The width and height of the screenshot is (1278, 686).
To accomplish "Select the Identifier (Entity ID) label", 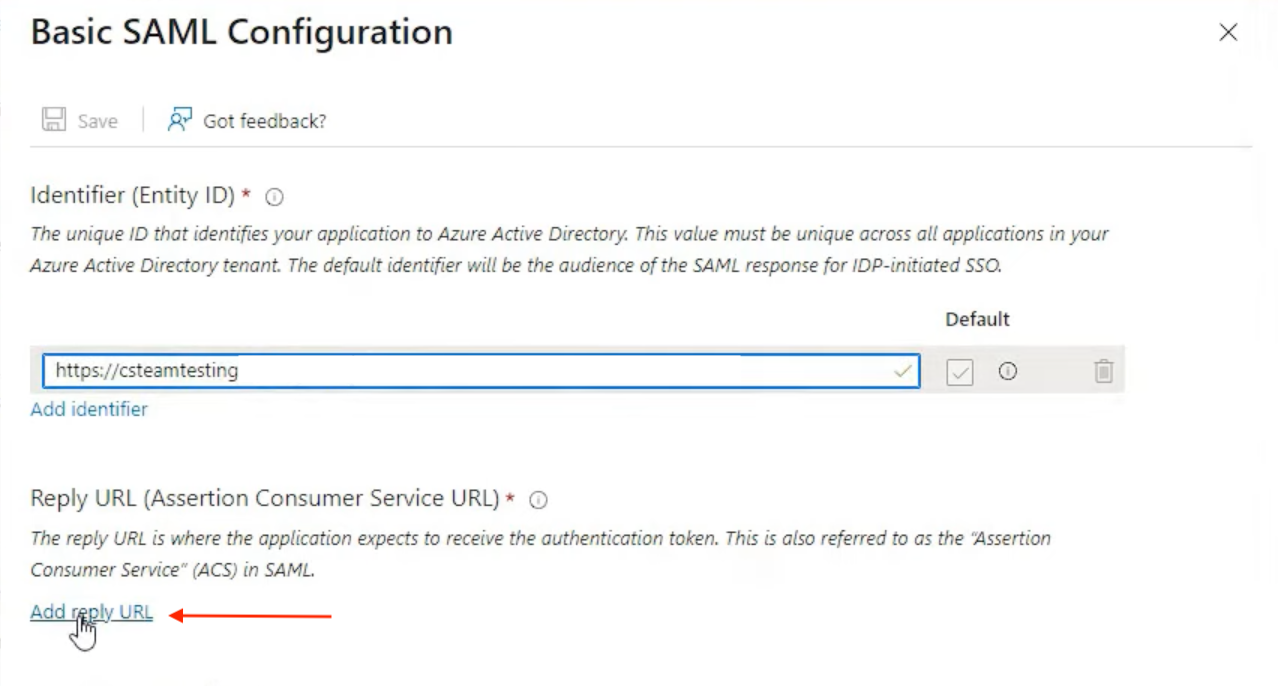I will click(132, 196).
